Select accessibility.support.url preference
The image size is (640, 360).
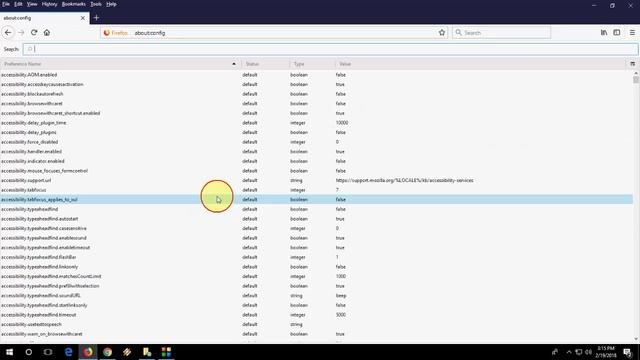click(x=317, y=180)
